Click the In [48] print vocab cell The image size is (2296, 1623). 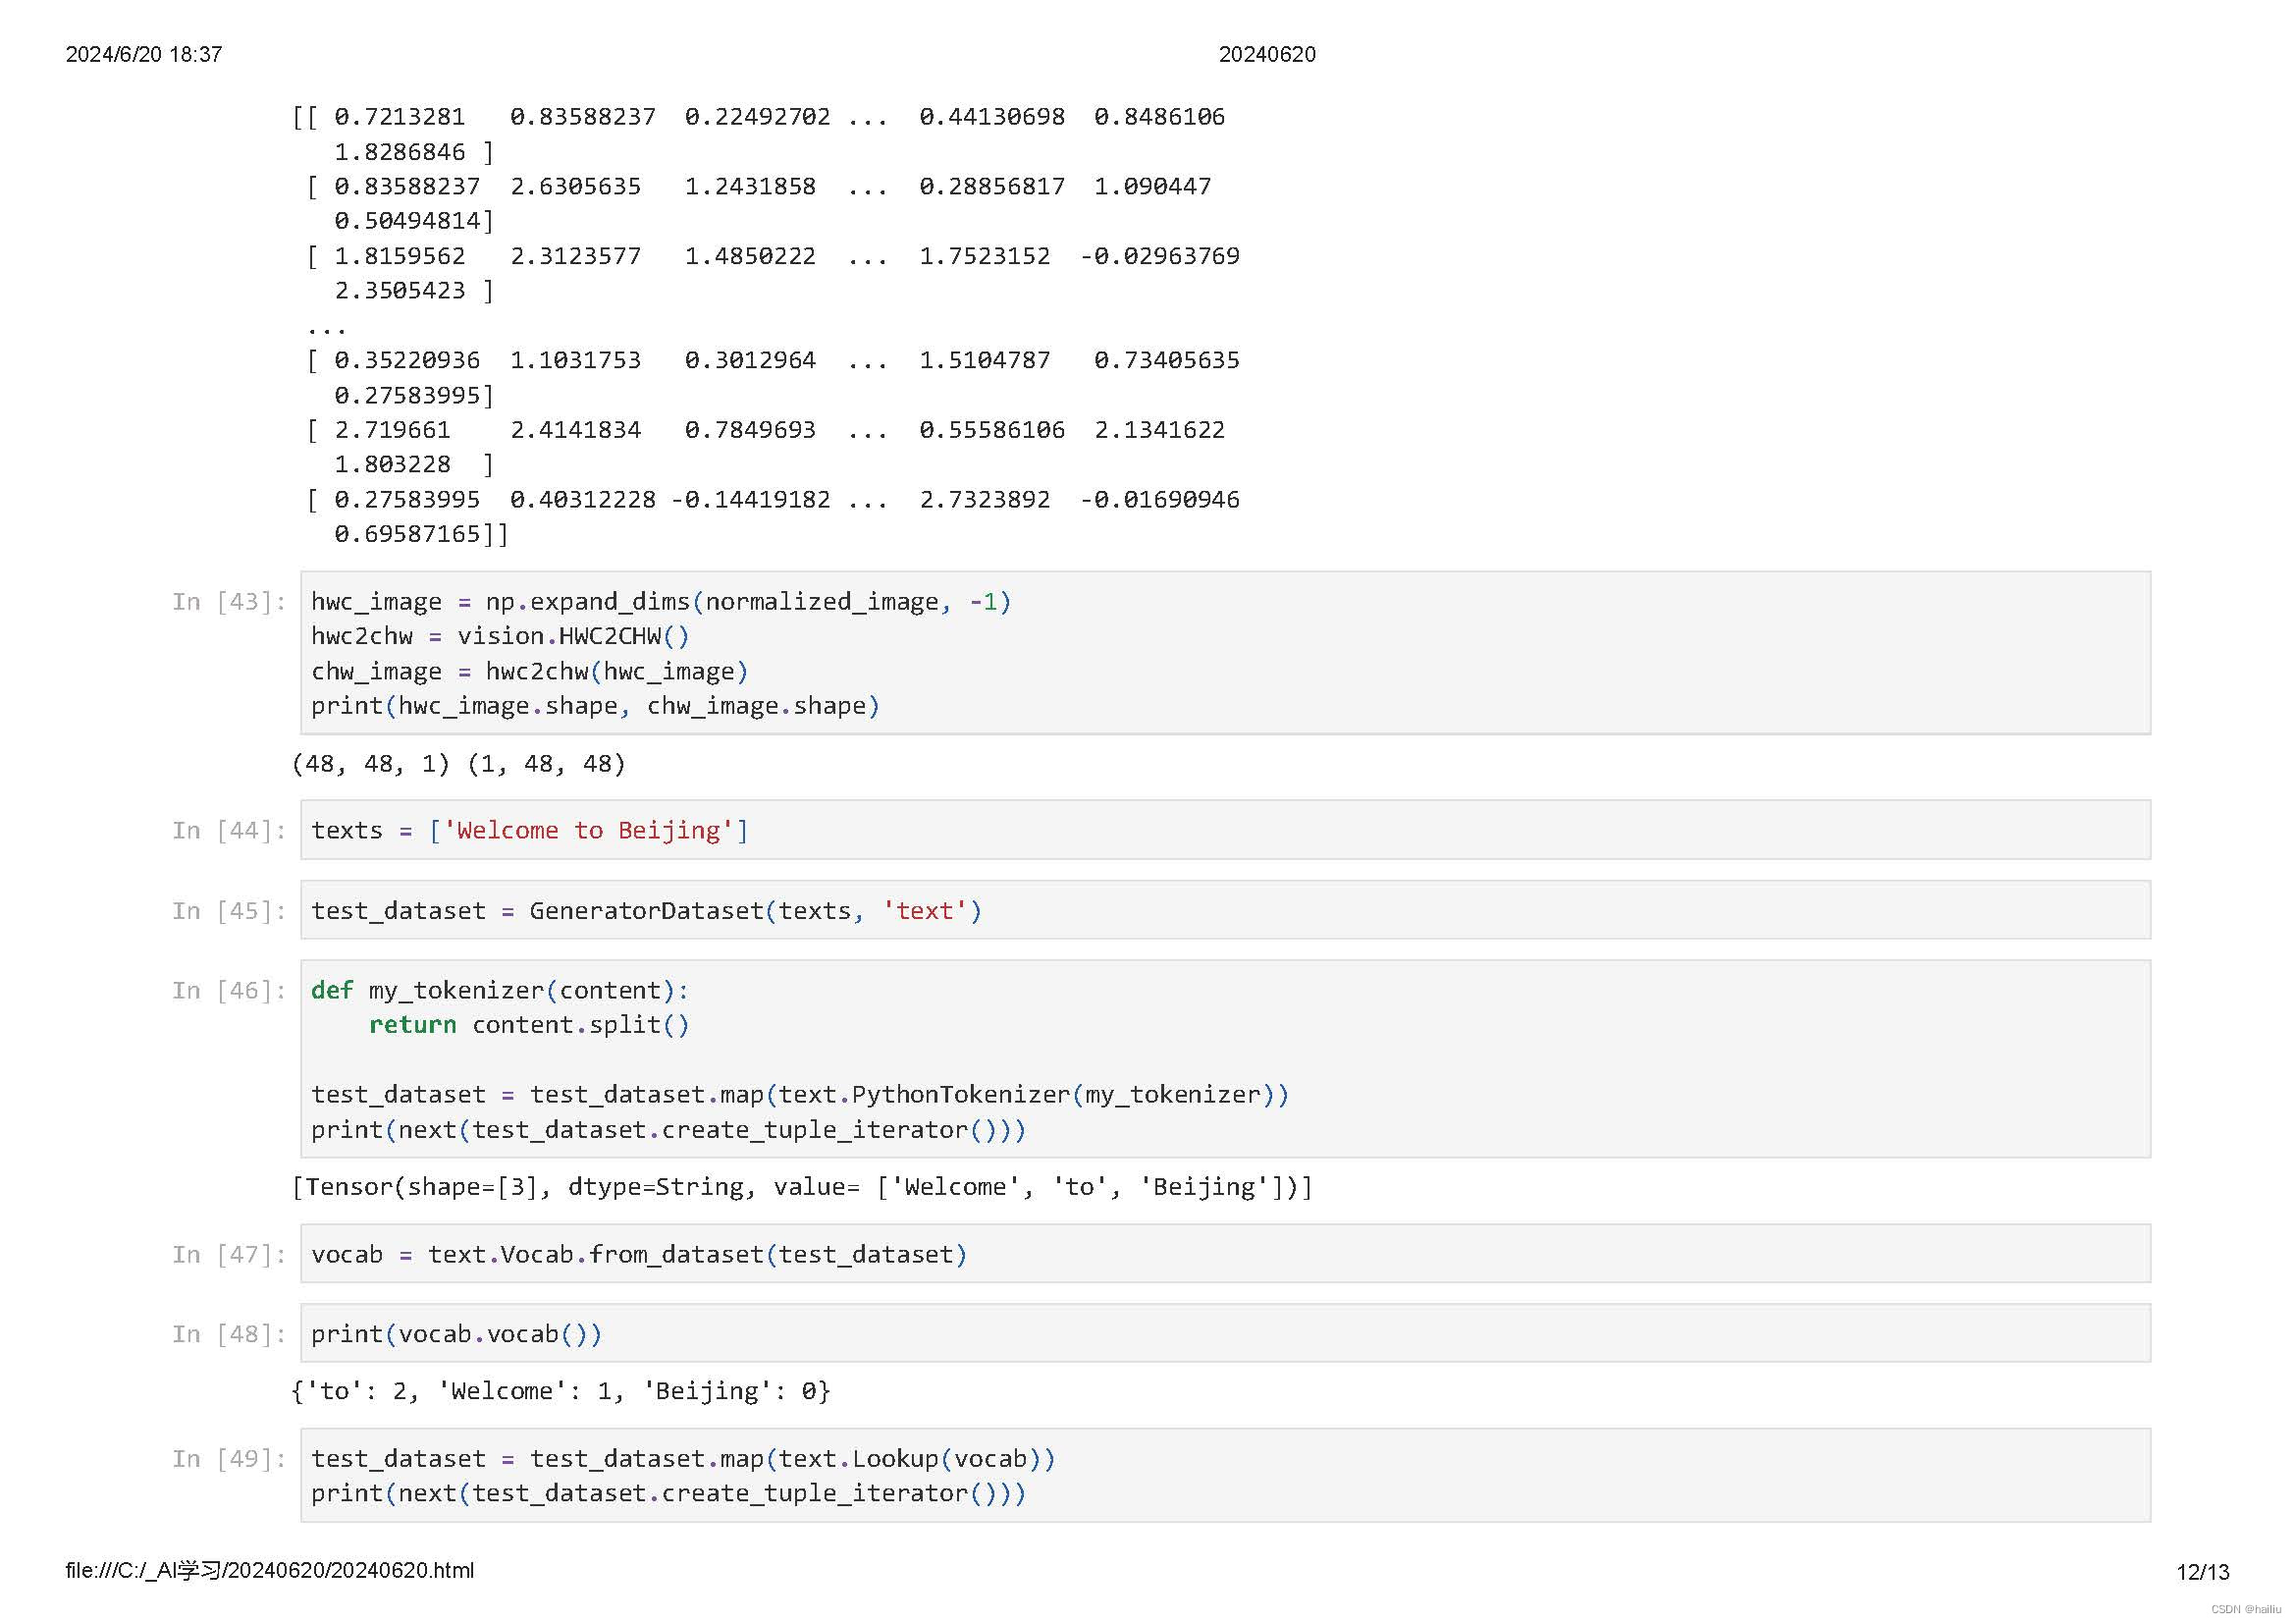[x=1224, y=1333]
